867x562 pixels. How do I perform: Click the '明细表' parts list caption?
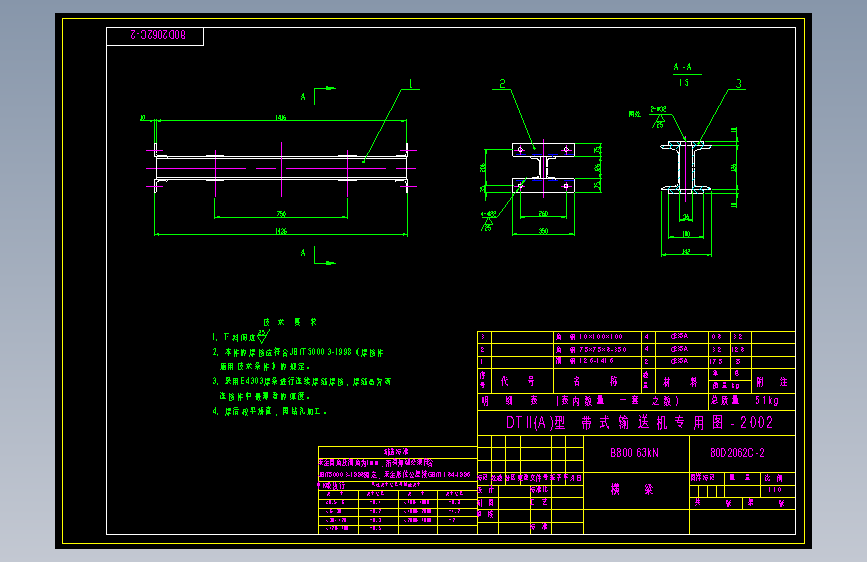pos(510,400)
